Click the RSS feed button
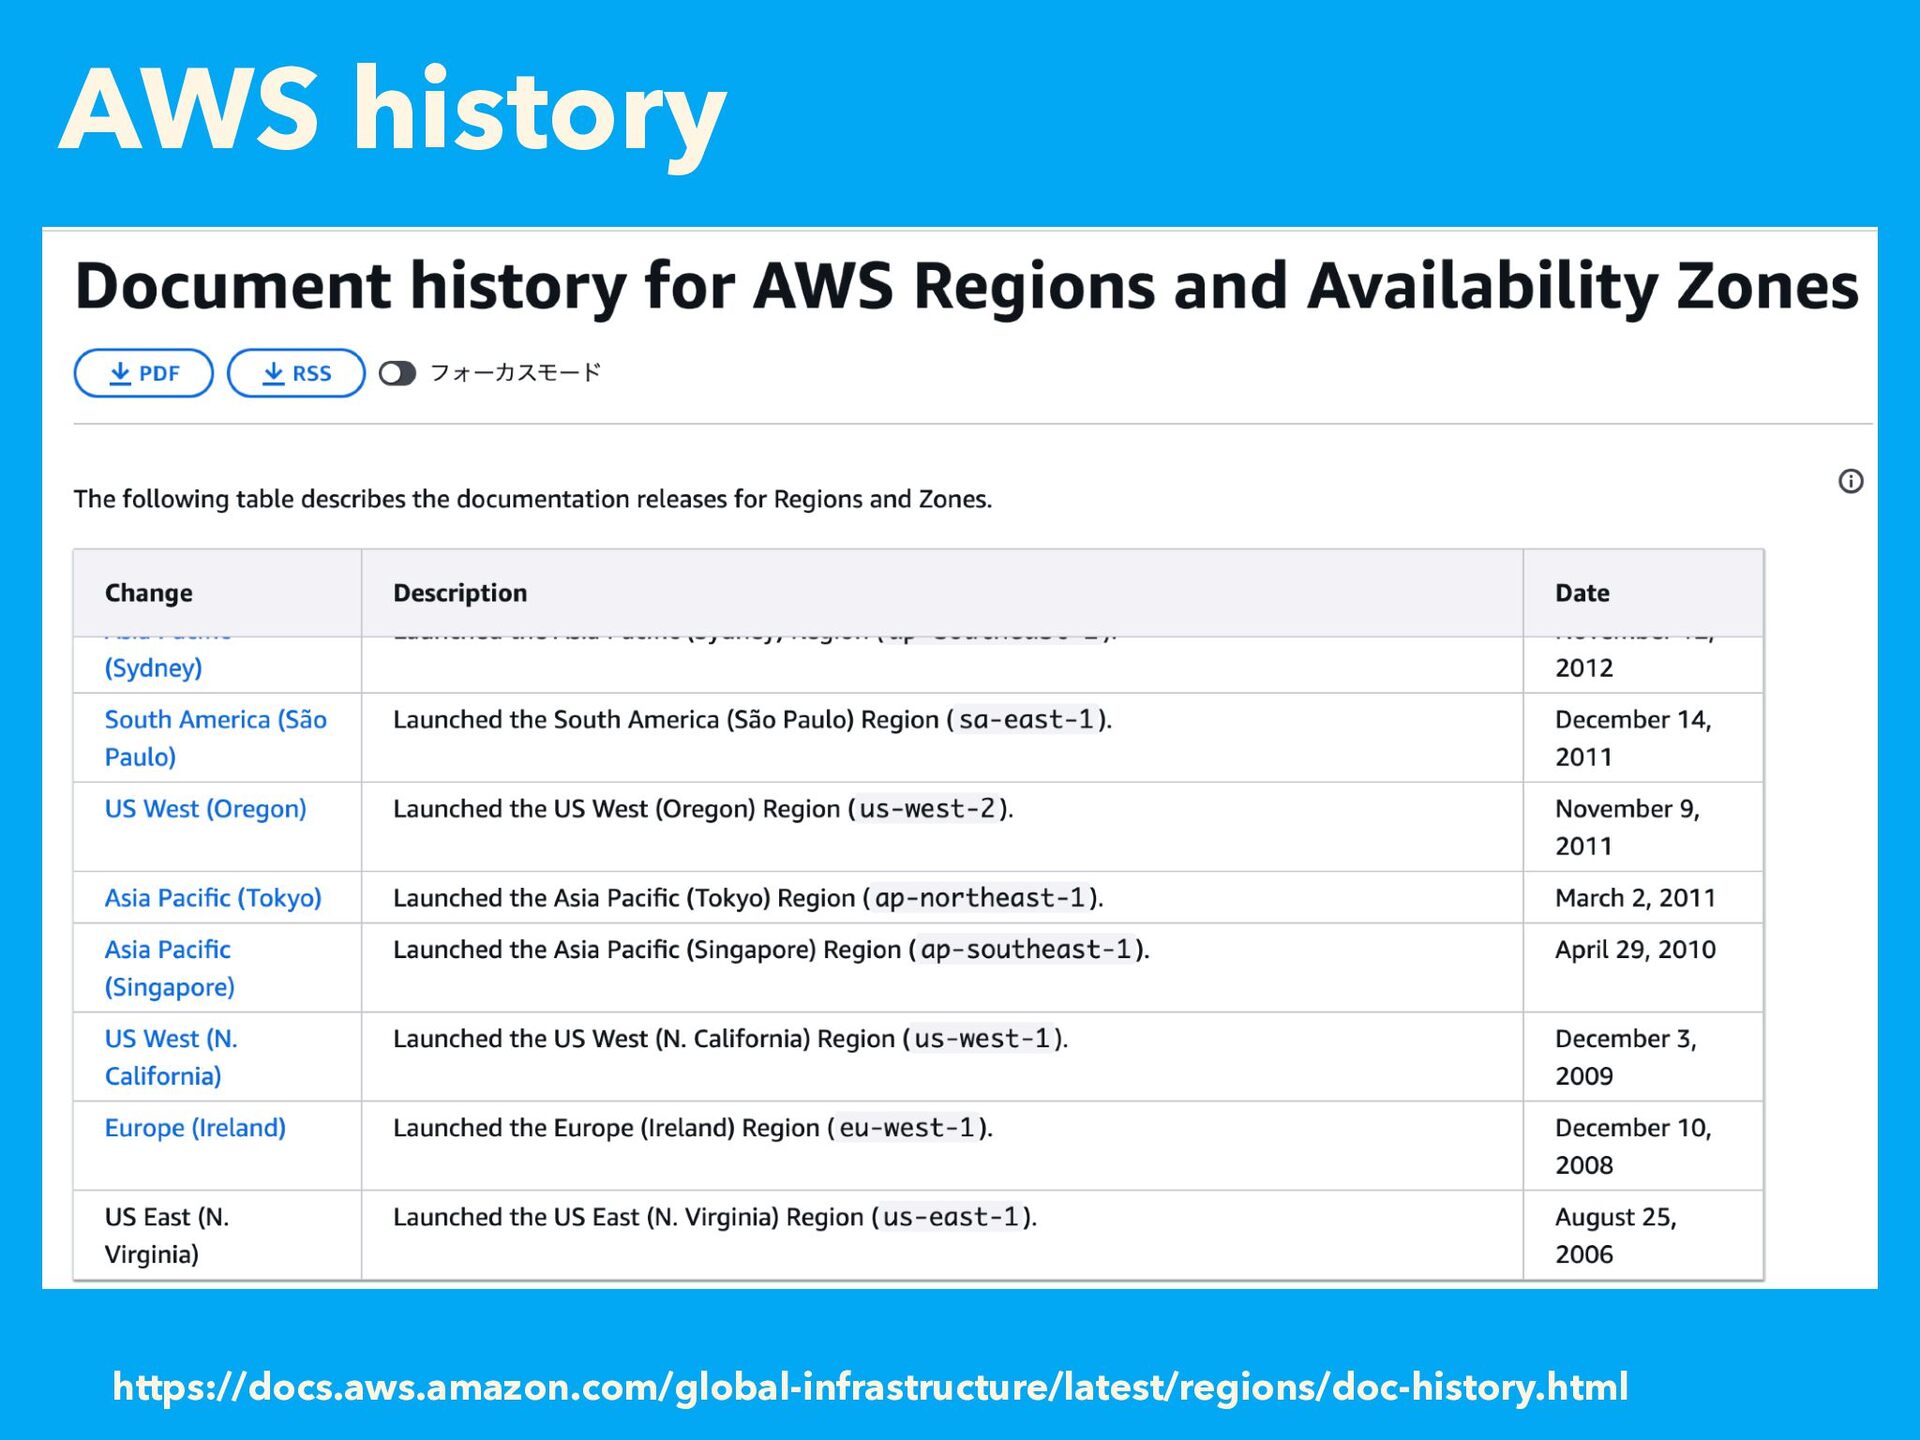Image resolution: width=1920 pixels, height=1440 pixels. [x=296, y=373]
